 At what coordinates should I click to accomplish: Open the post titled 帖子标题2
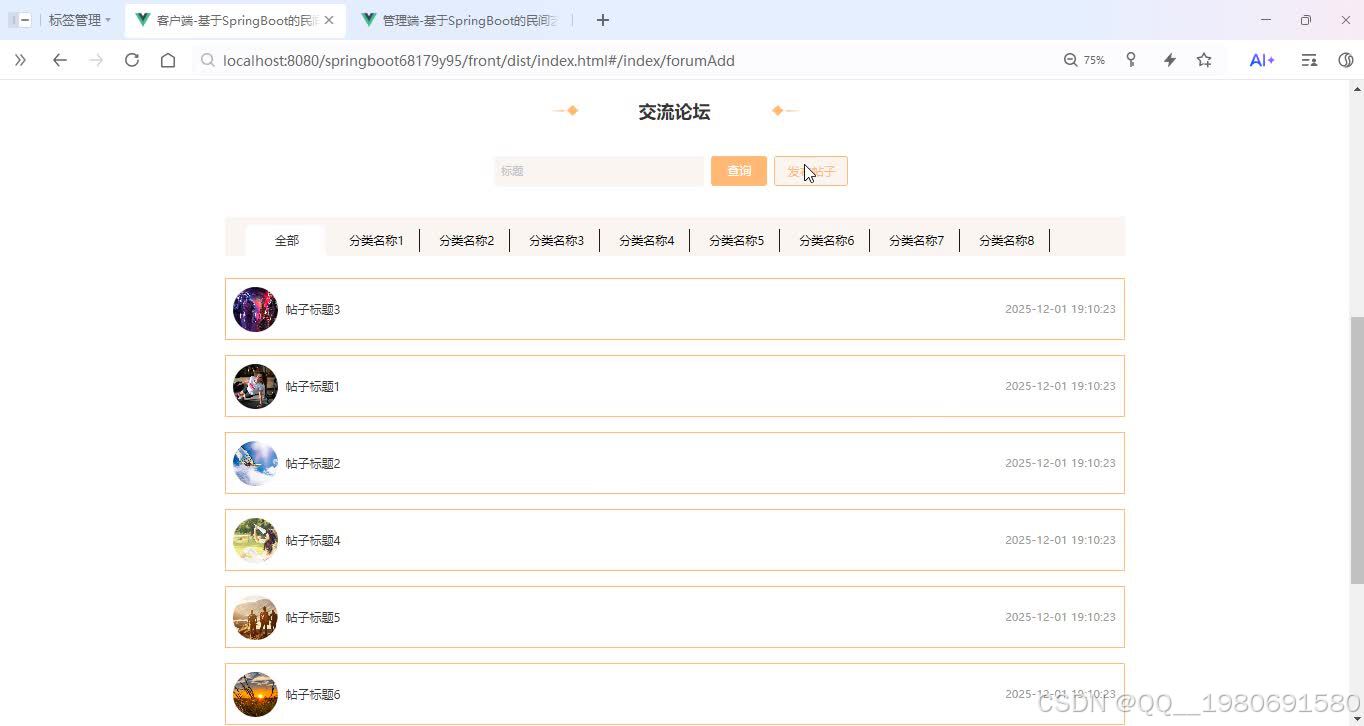pyautogui.click(x=675, y=463)
